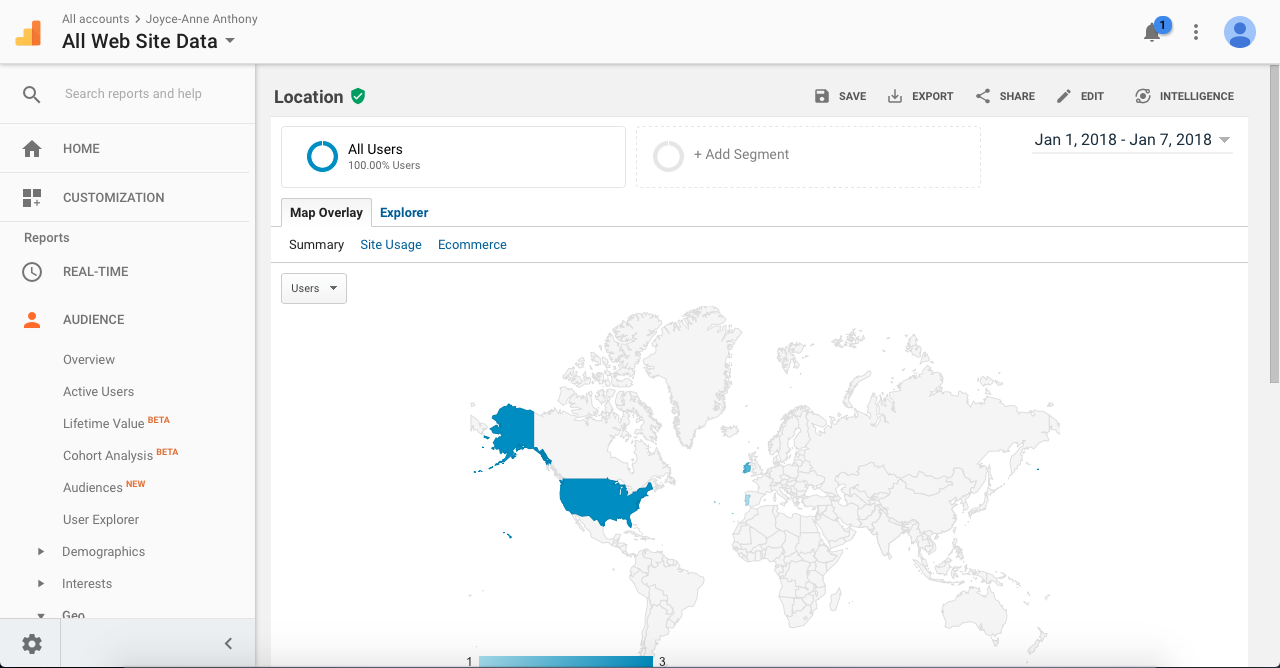Click the page vertical scrollbar

tap(1274, 222)
